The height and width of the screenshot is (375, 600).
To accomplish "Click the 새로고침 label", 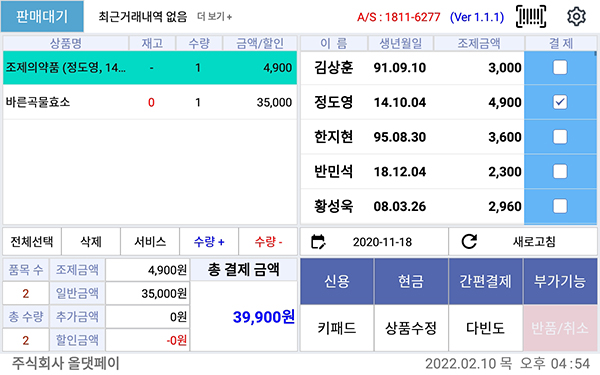I will click(x=534, y=241).
